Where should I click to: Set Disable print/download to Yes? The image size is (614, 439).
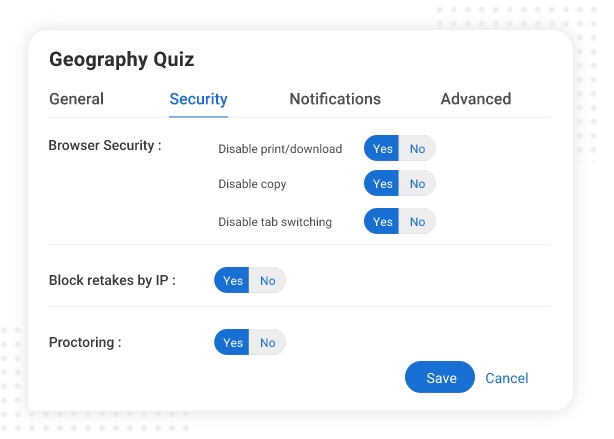pos(382,149)
